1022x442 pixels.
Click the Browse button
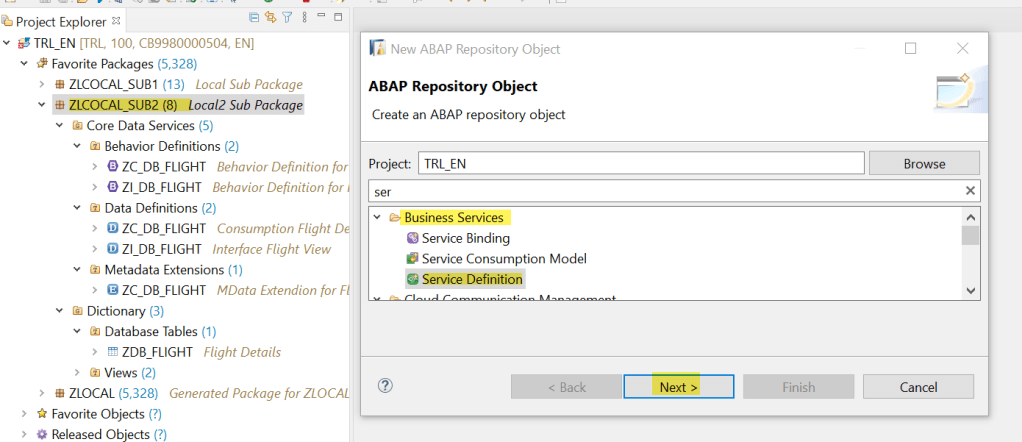923,164
